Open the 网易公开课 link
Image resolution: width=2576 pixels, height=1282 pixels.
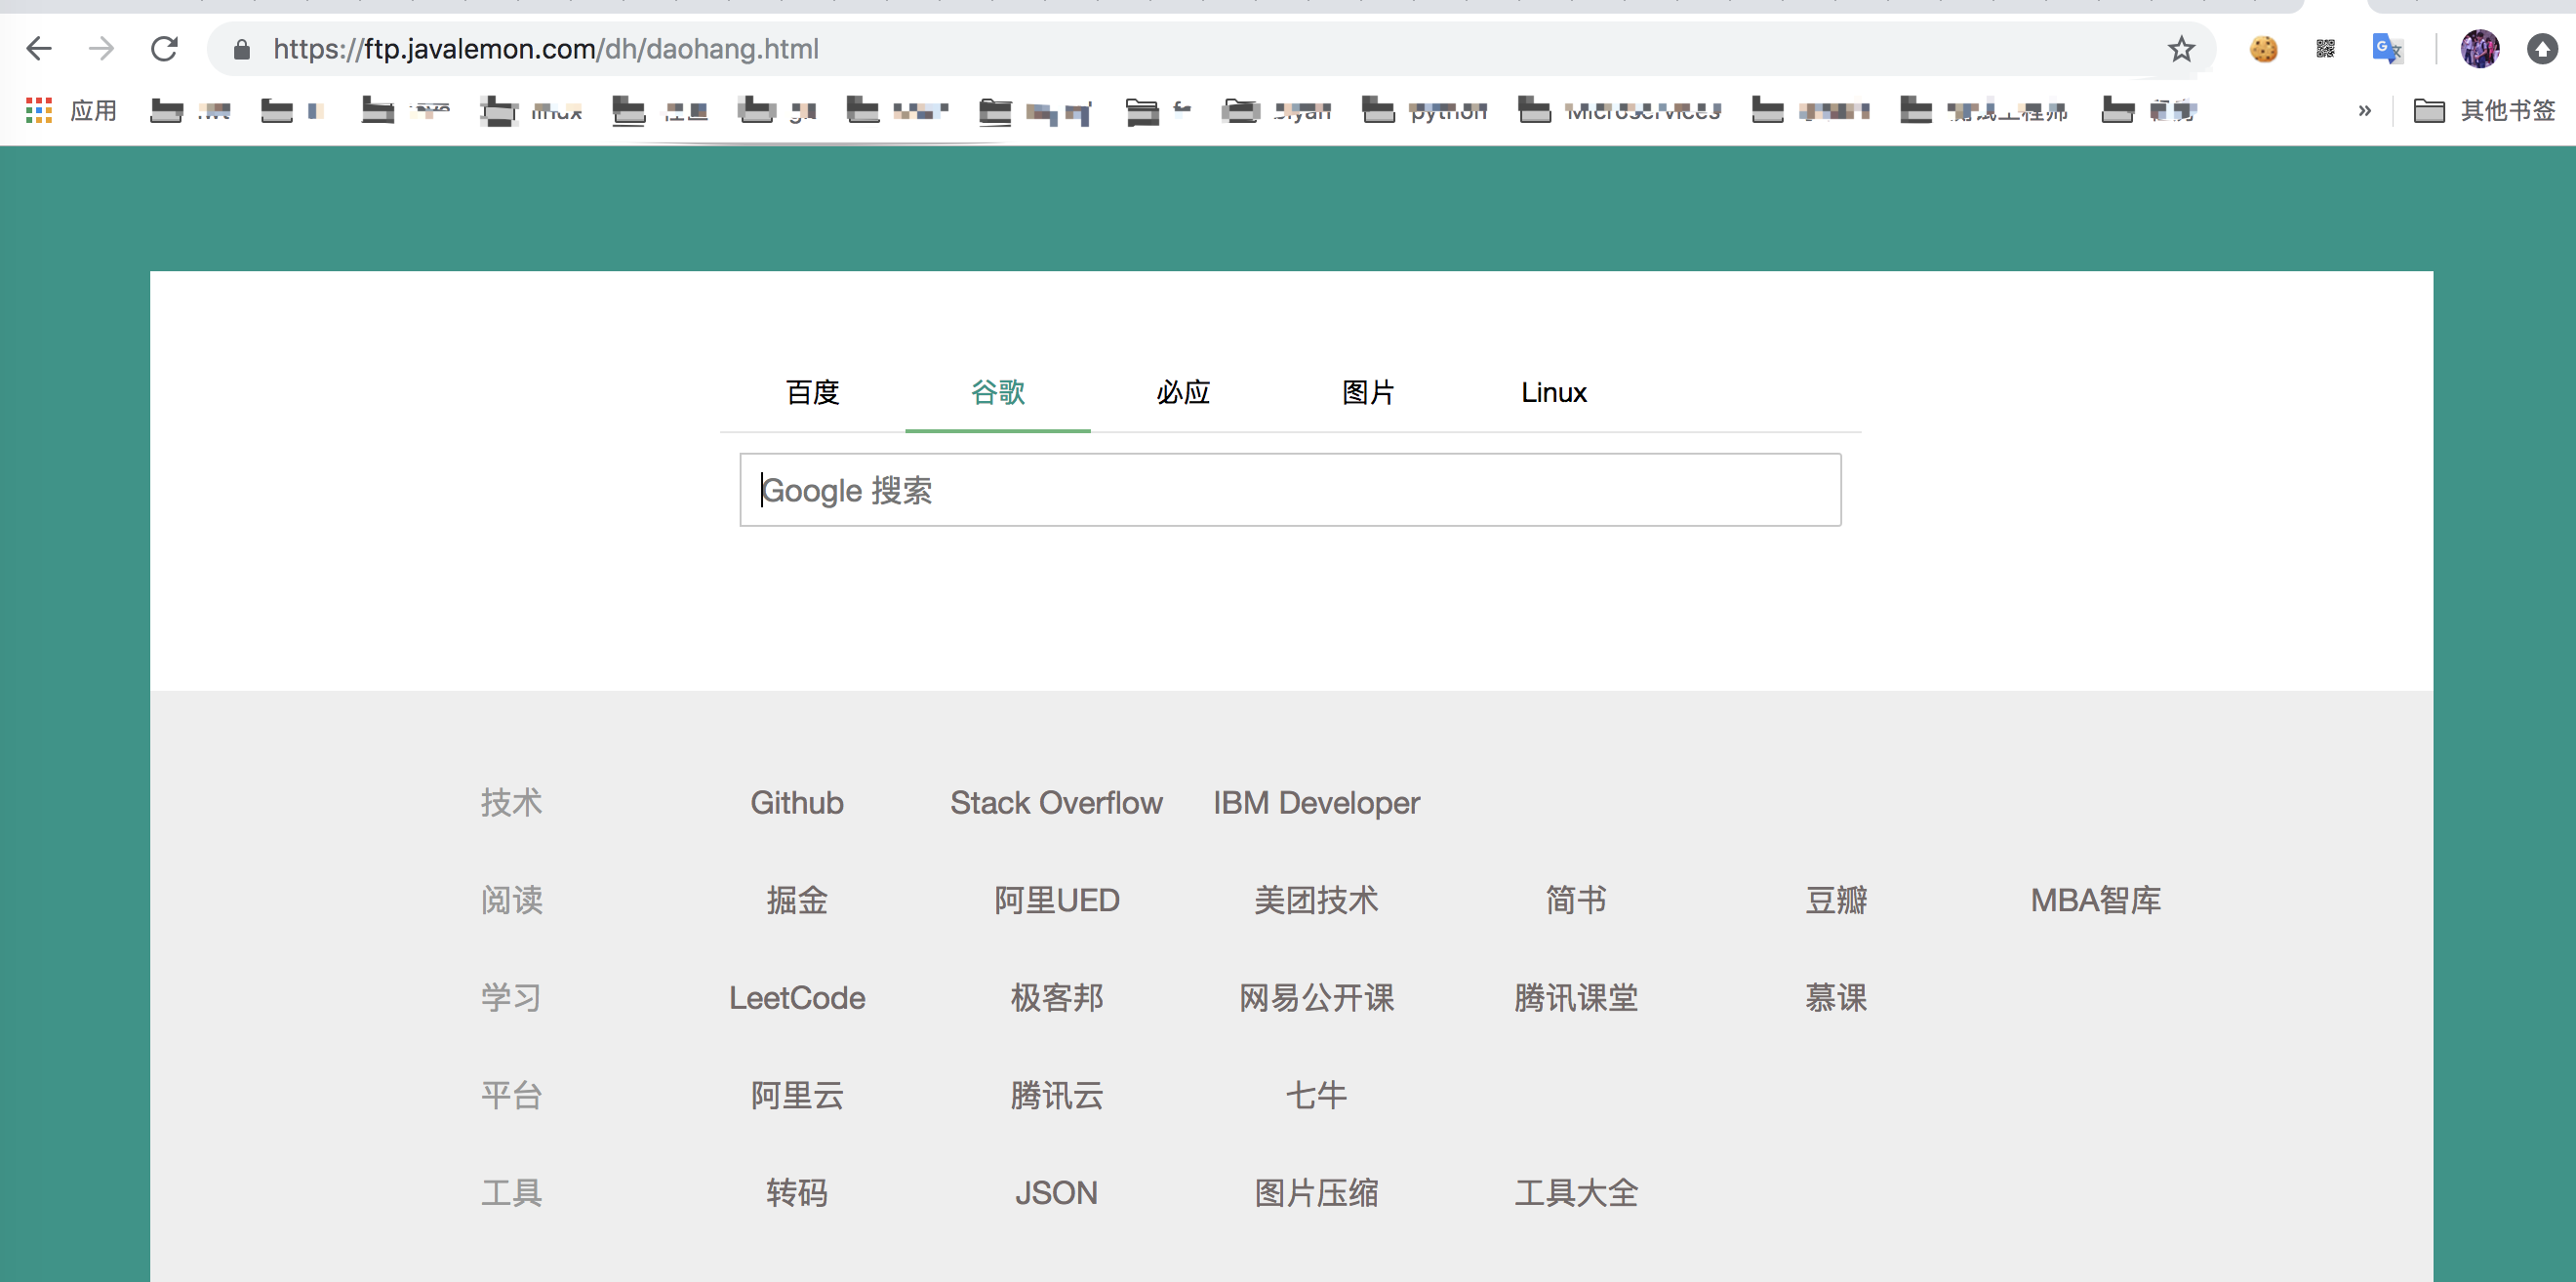(x=1316, y=997)
